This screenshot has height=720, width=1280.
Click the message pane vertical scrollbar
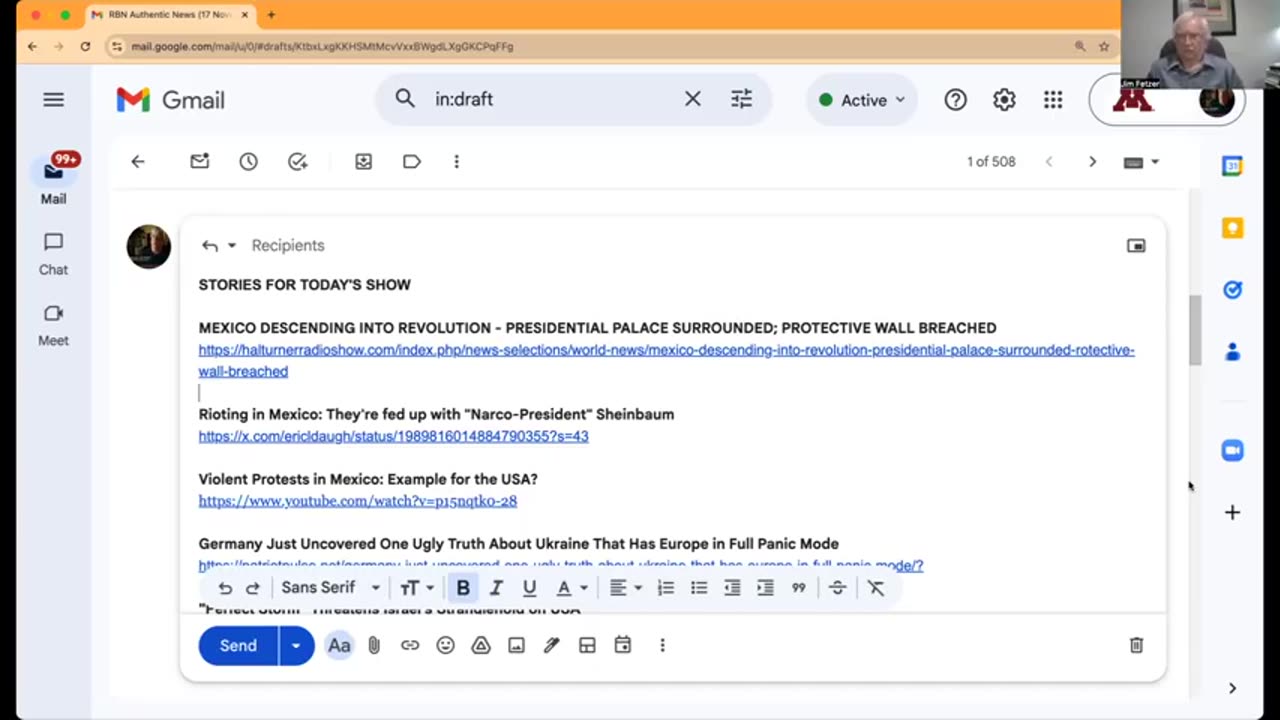[x=1194, y=331]
